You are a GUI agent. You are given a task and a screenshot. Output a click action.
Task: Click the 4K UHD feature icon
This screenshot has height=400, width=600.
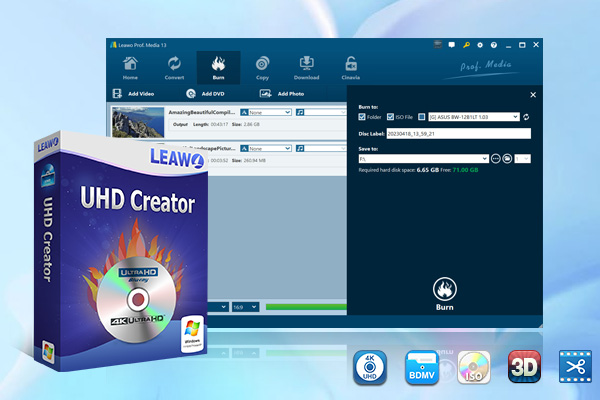pos(370,367)
